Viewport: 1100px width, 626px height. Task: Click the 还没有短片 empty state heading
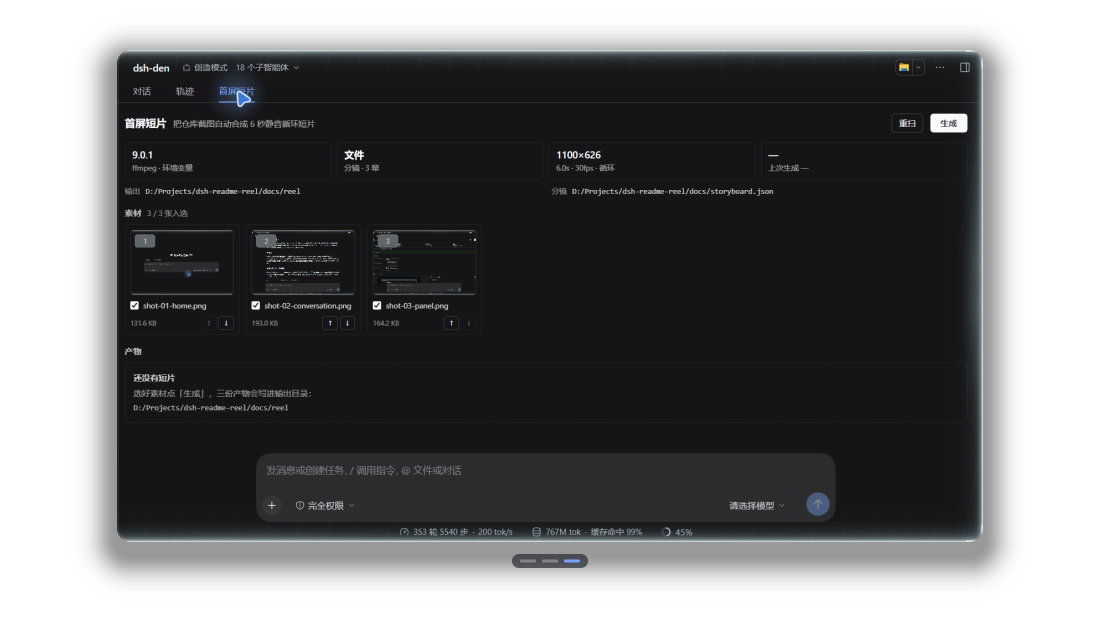pyautogui.click(x=154, y=378)
